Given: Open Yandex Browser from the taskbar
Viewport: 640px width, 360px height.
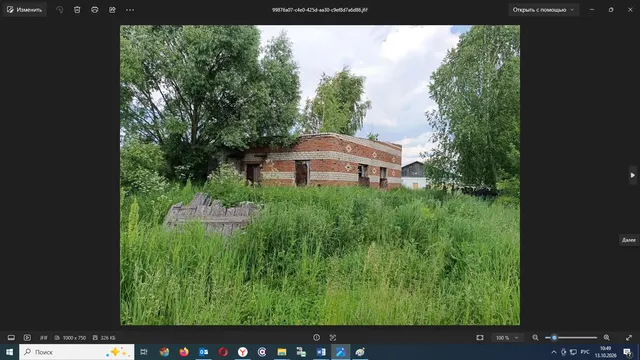Looking at the screenshot, I should coord(242,352).
